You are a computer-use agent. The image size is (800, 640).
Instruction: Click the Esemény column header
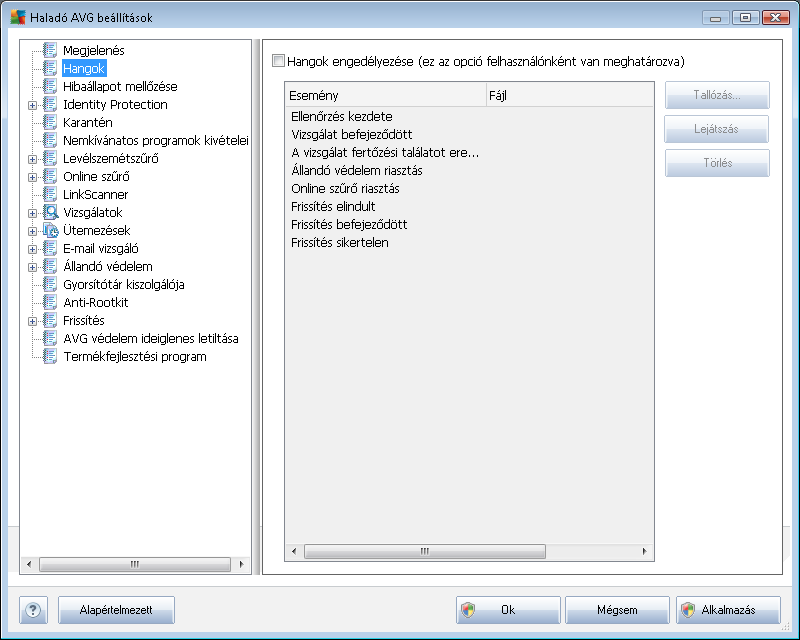point(386,95)
